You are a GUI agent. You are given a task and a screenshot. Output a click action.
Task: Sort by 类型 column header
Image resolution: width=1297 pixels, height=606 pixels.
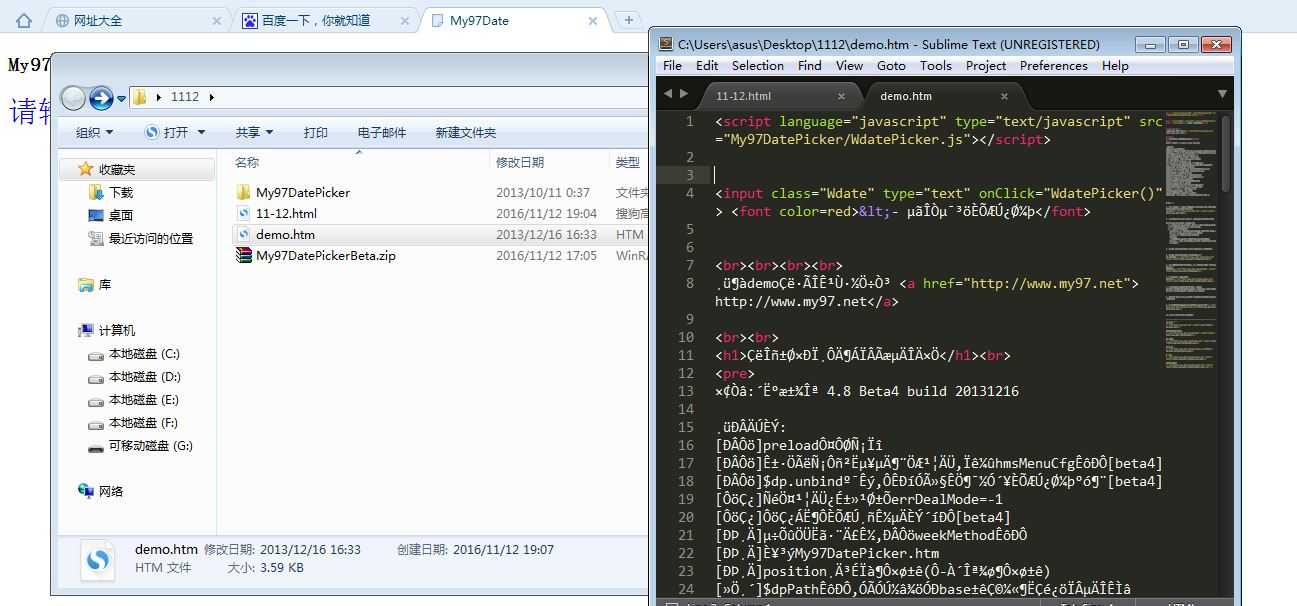[627, 162]
